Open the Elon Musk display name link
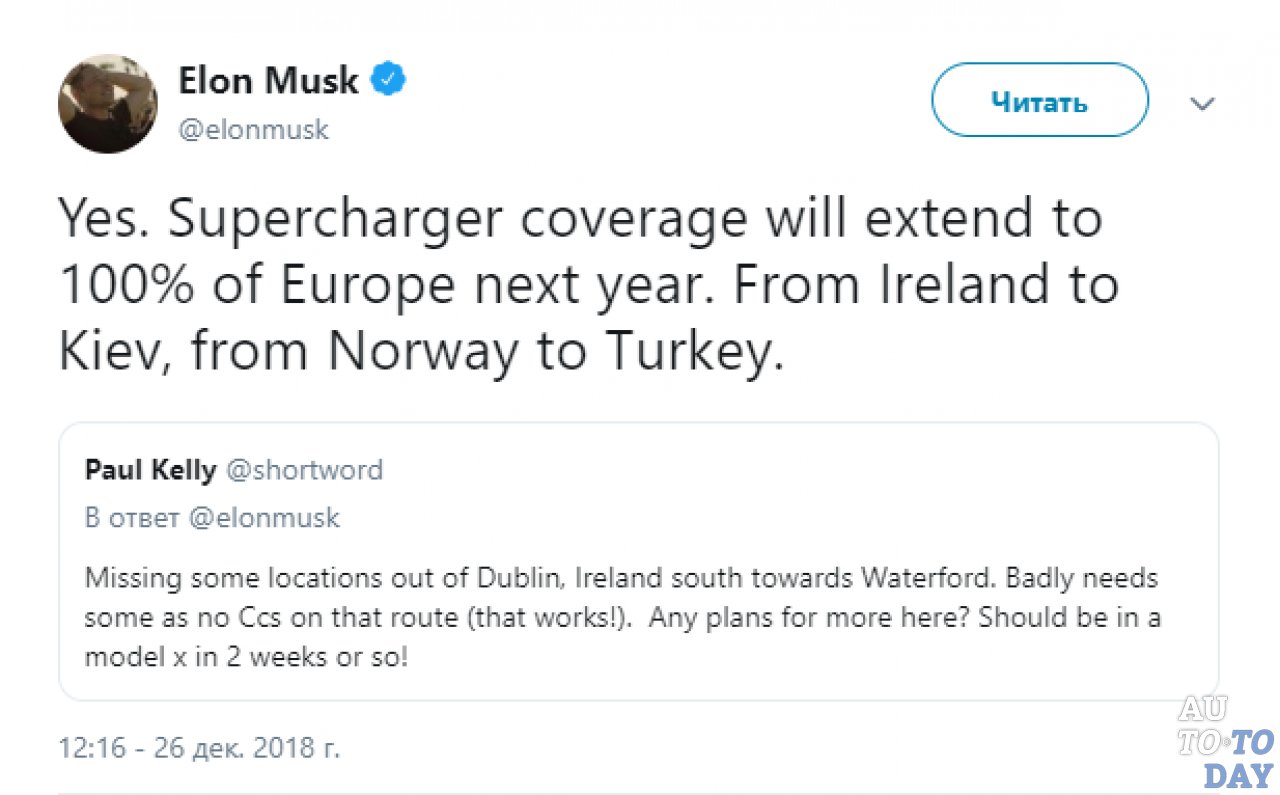Image resolution: width=1280 pixels, height=795 pixels. [x=268, y=80]
